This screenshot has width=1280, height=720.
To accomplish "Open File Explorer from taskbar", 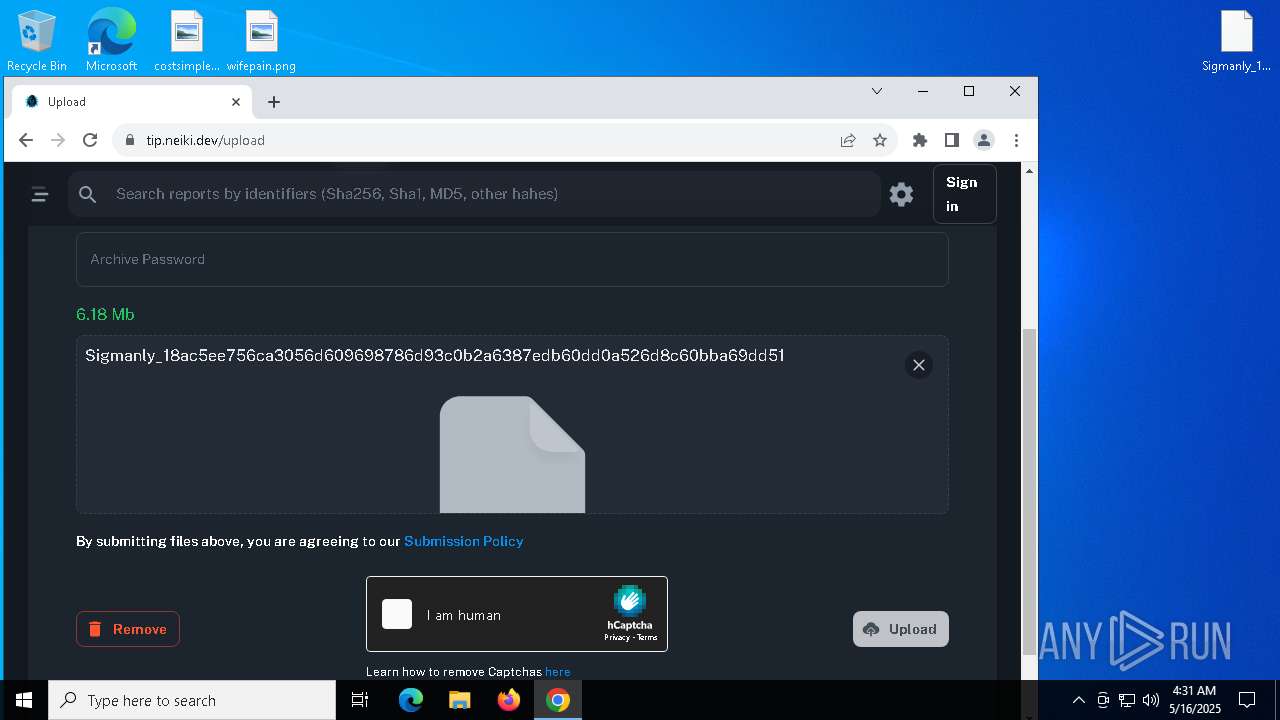I will (459, 700).
